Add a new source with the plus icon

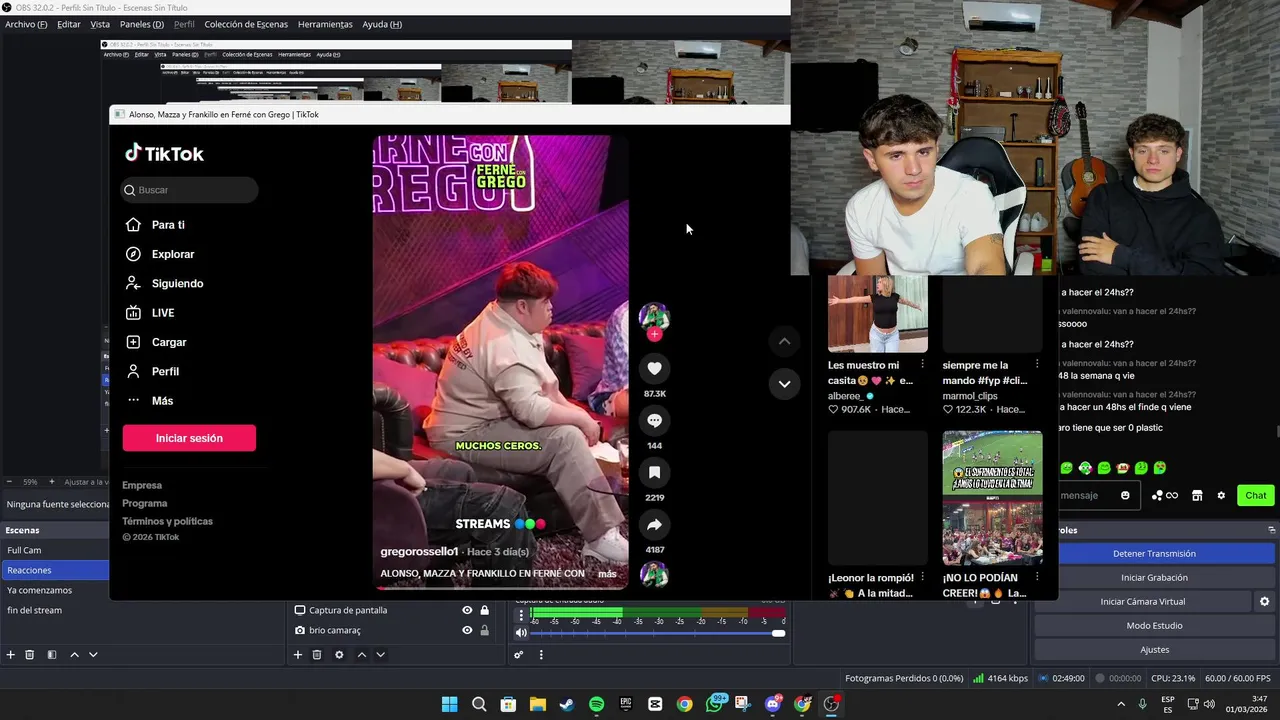(x=297, y=655)
